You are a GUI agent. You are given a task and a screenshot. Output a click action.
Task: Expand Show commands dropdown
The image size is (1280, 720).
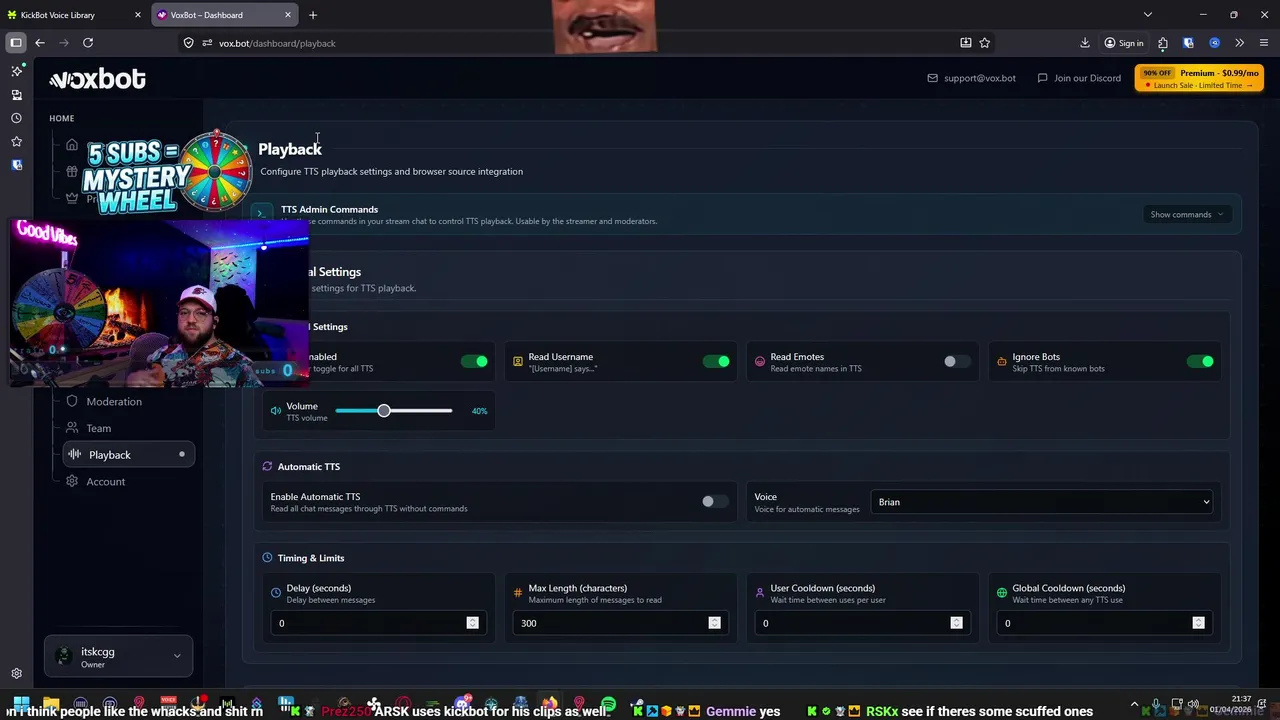pyautogui.click(x=1187, y=214)
